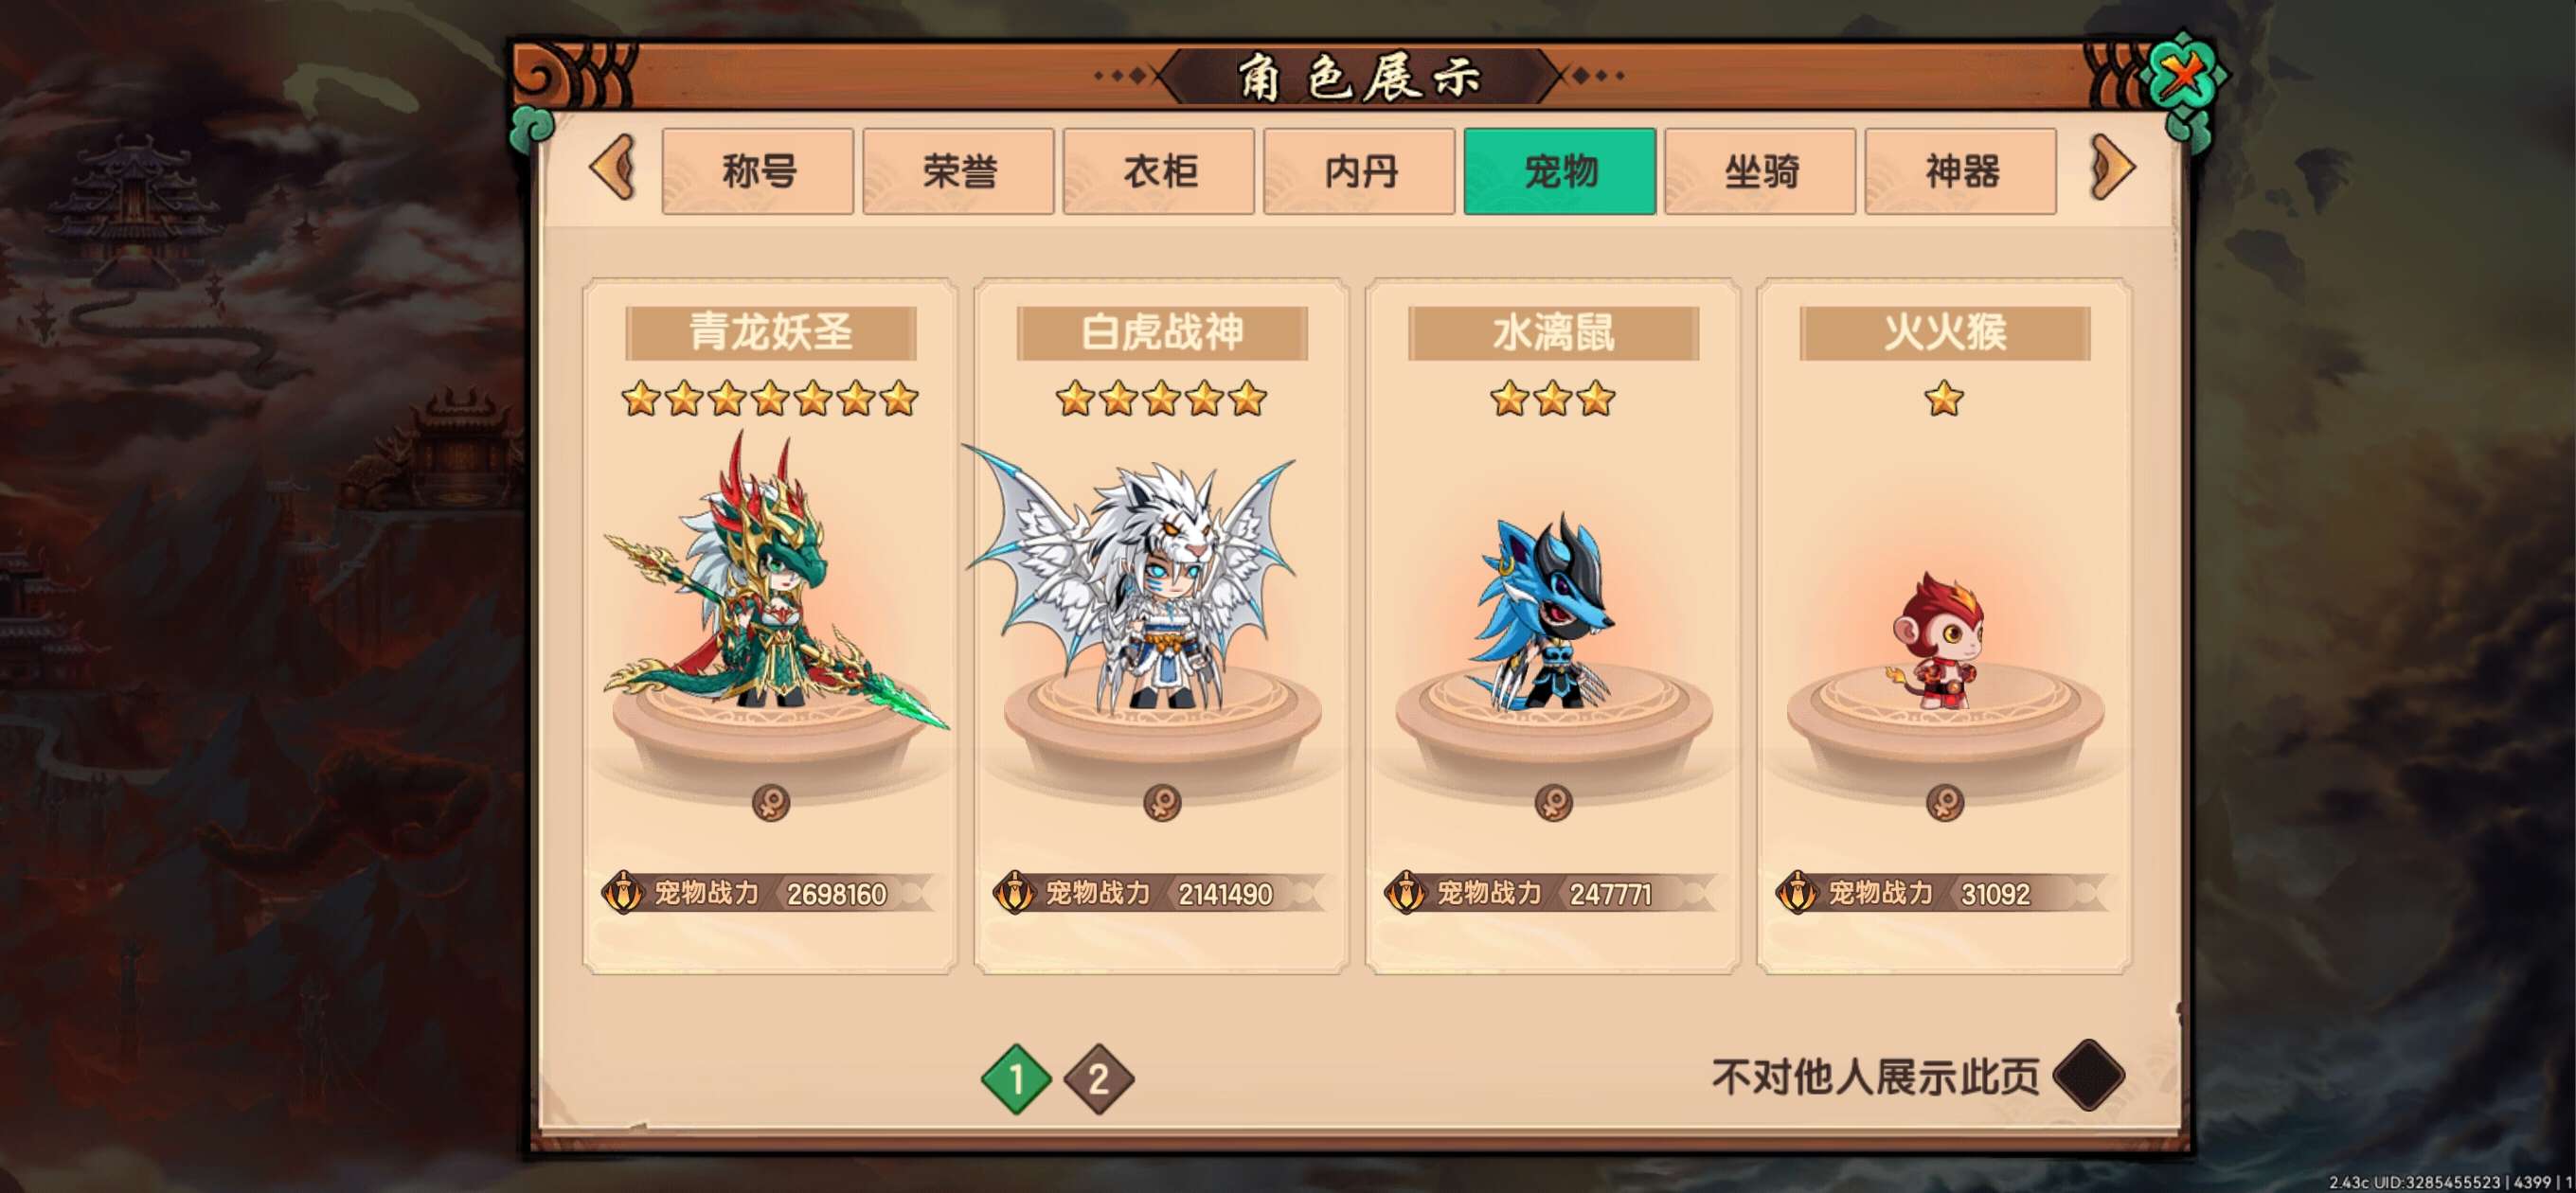Open the 衣柜 tab
2576x1193 pixels.
(x=1159, y=171)
